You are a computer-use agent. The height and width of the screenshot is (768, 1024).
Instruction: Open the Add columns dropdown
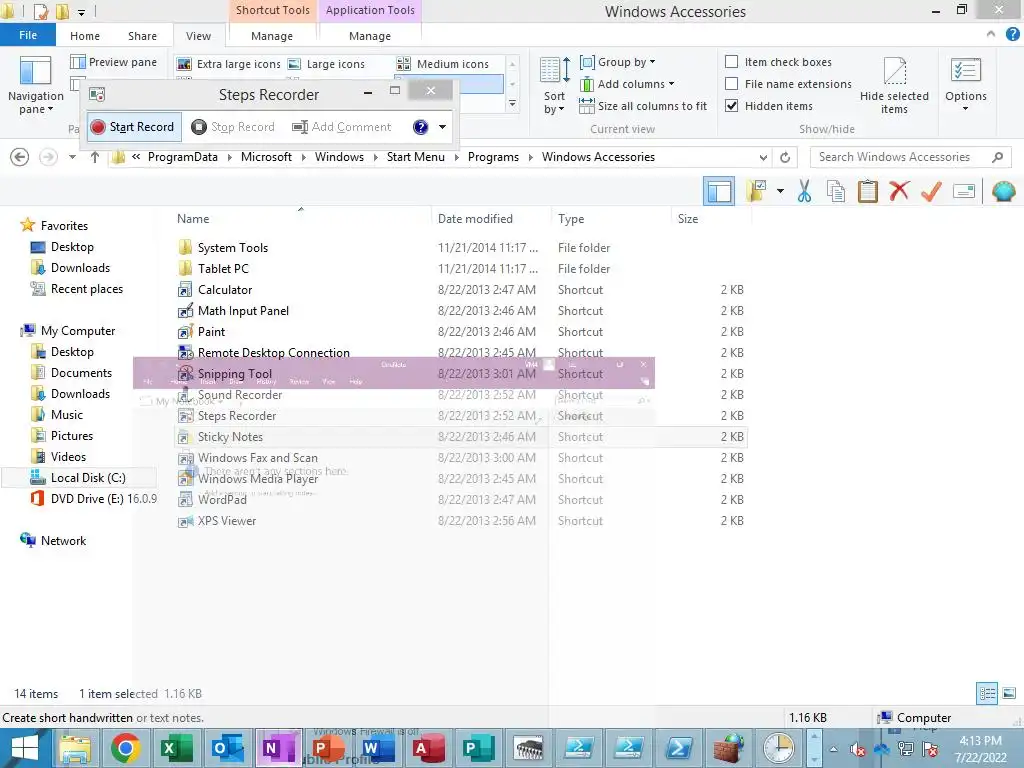[x=627, y=84]
